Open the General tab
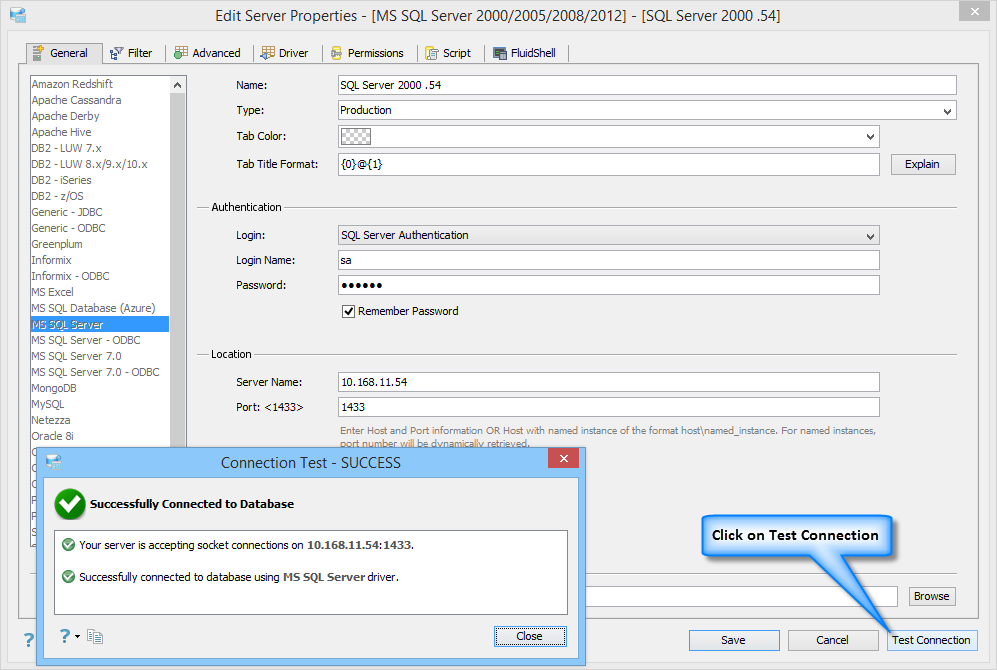The image size is (997, 670). pyautogui.click(x=64, y=53)
